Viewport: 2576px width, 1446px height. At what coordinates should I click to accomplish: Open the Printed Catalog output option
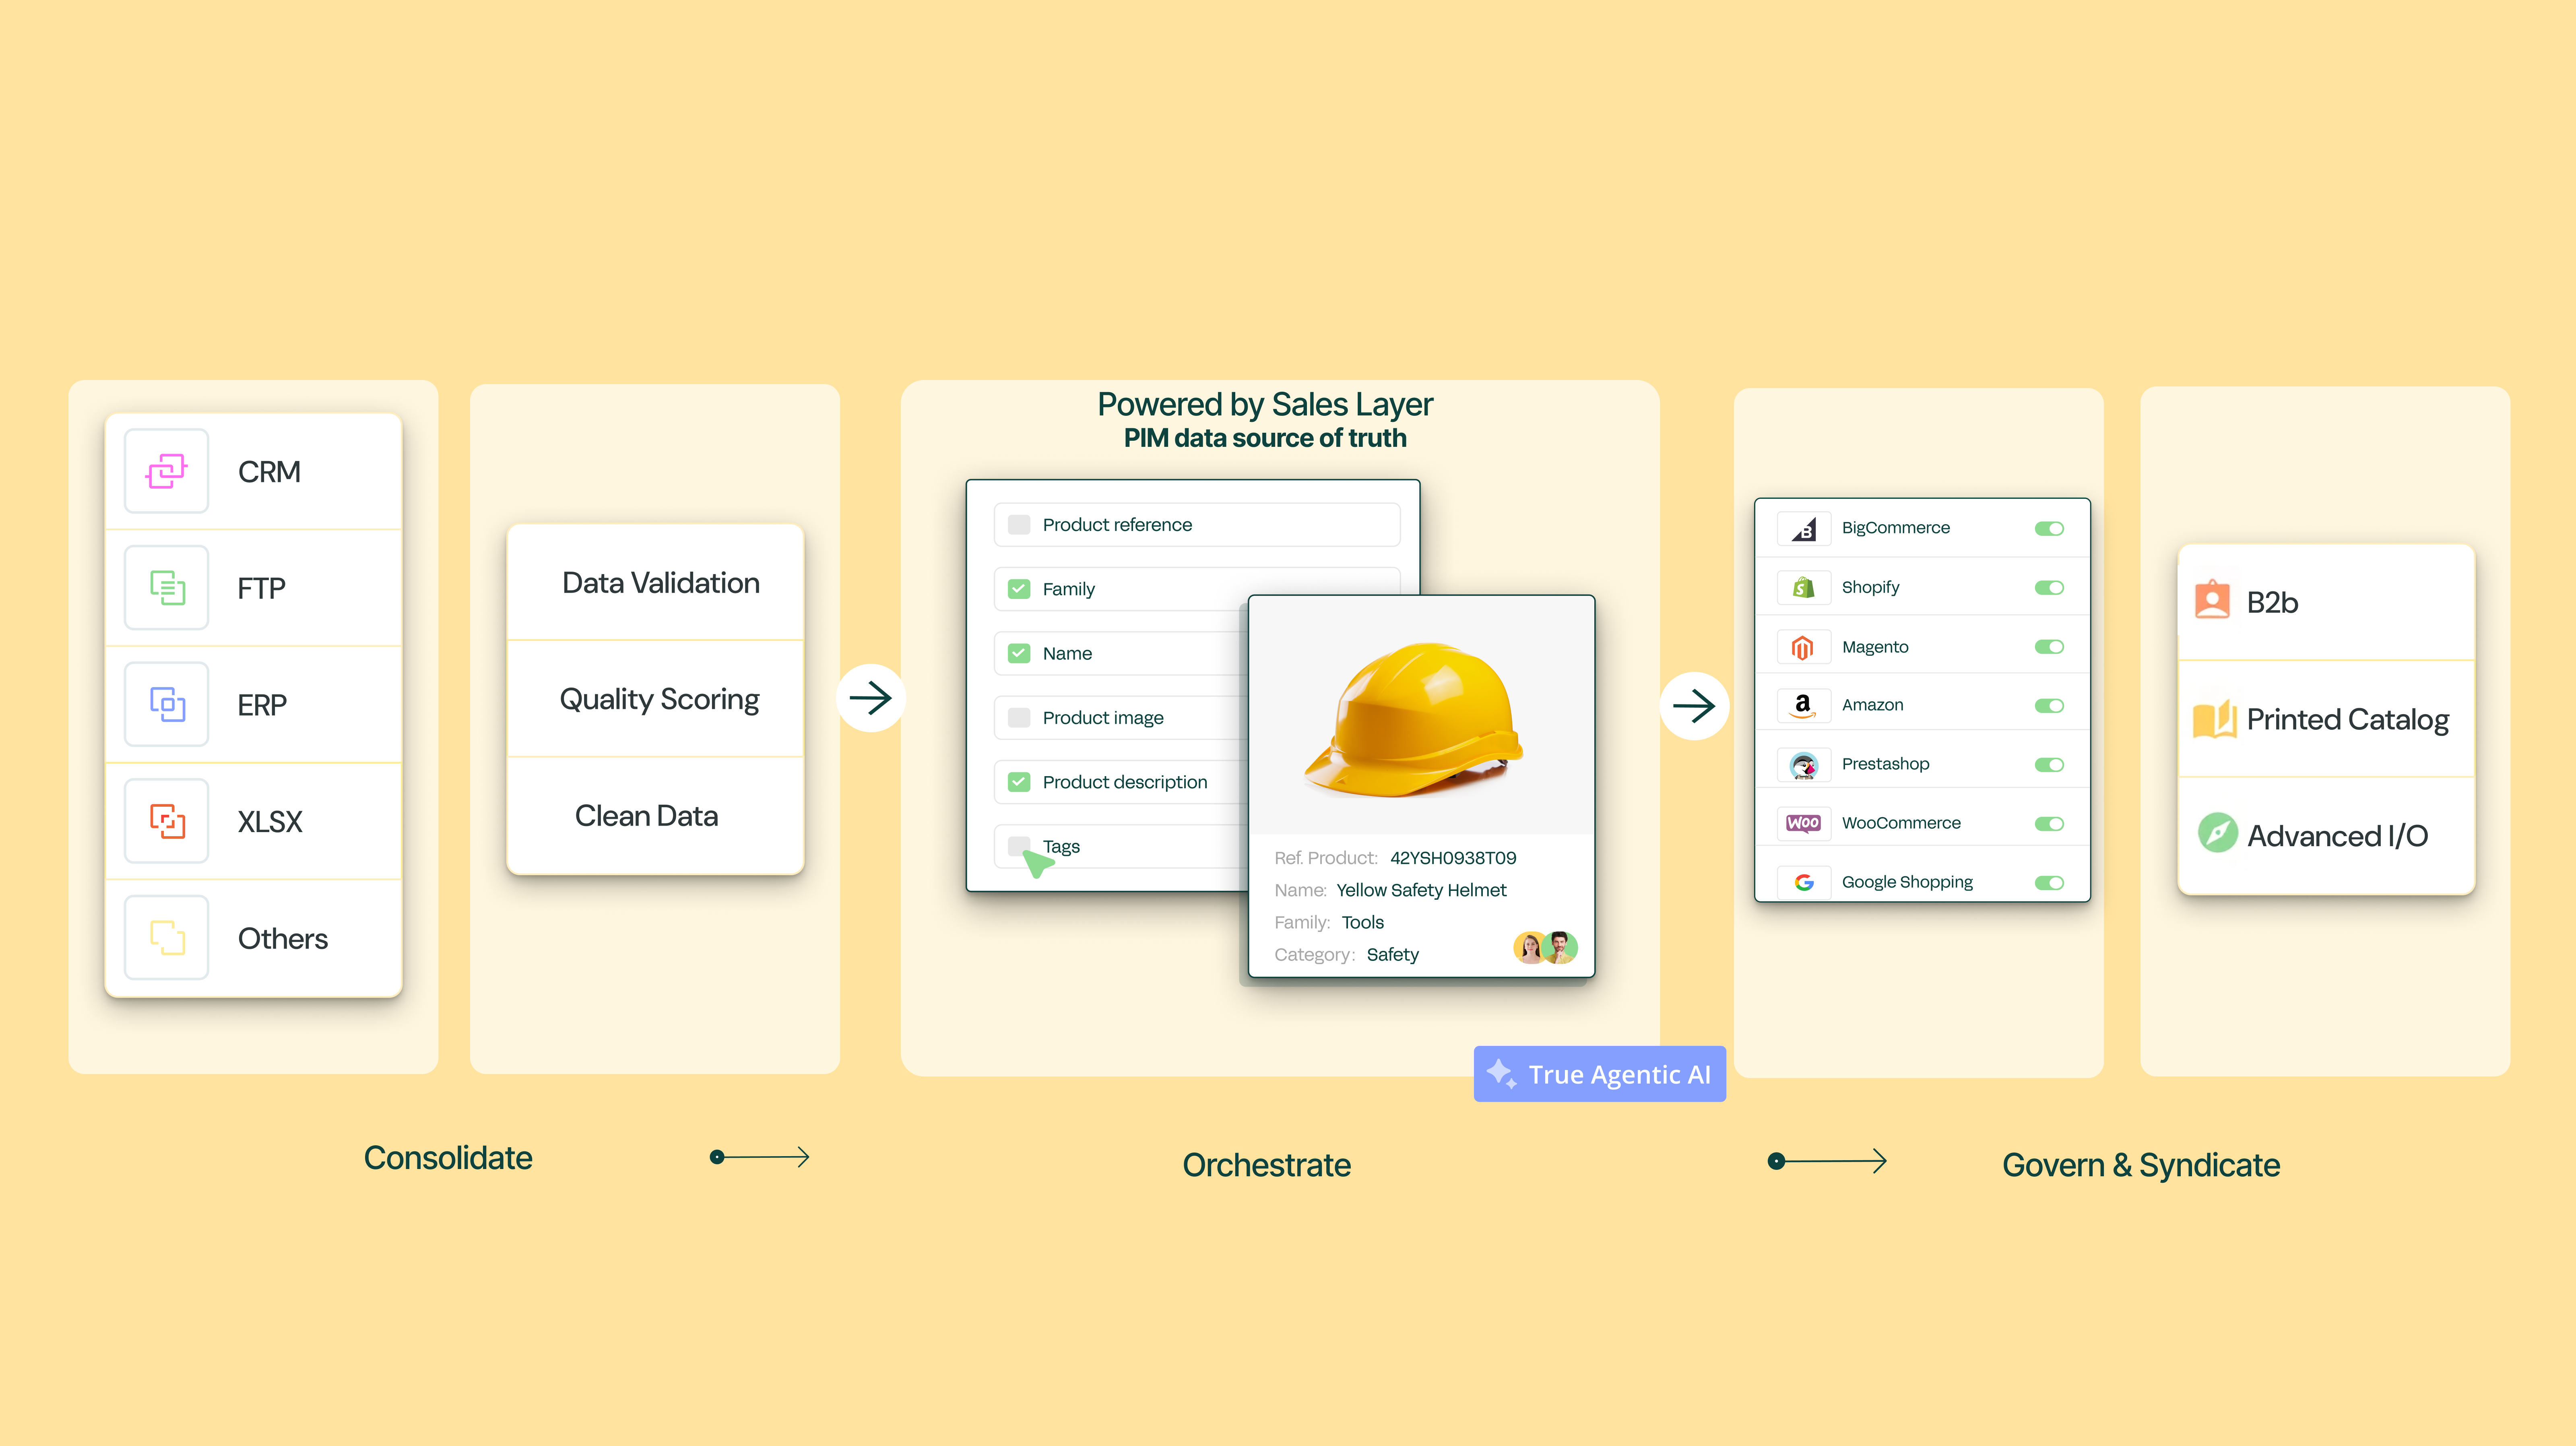click(2326, 719)
